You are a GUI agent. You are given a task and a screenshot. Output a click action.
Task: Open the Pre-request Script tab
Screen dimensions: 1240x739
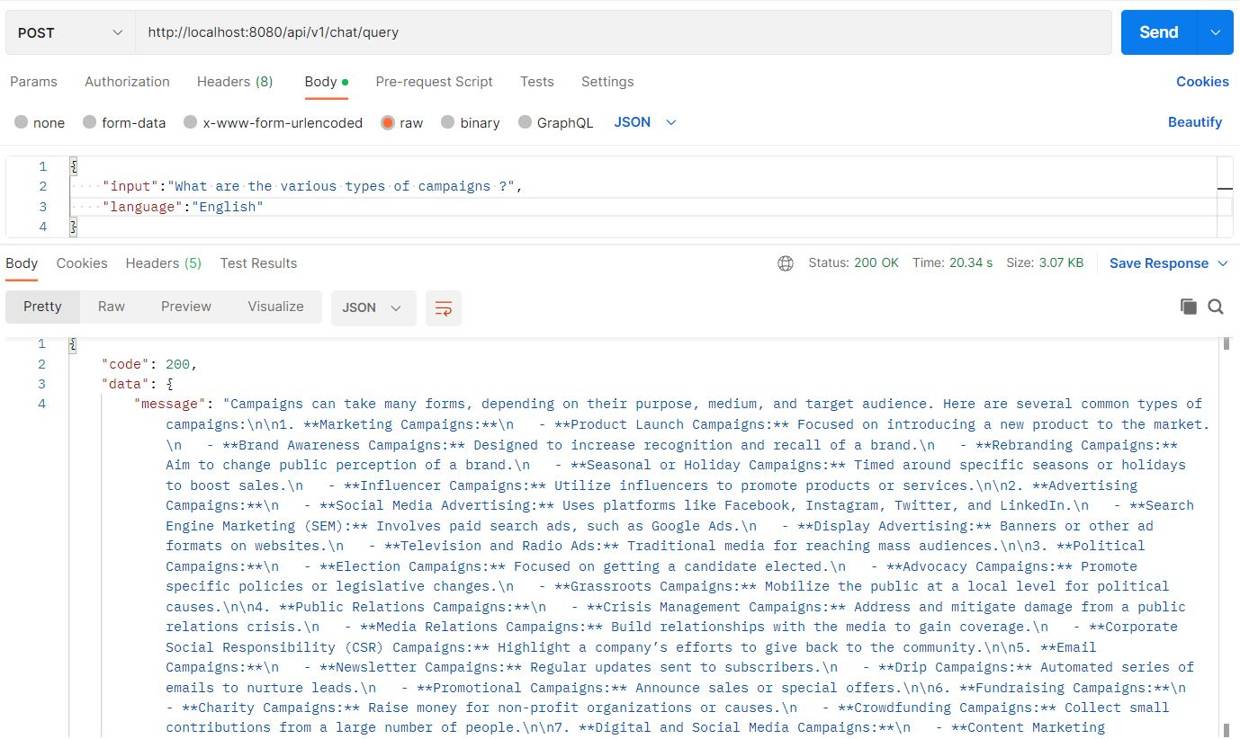(434, 82)
